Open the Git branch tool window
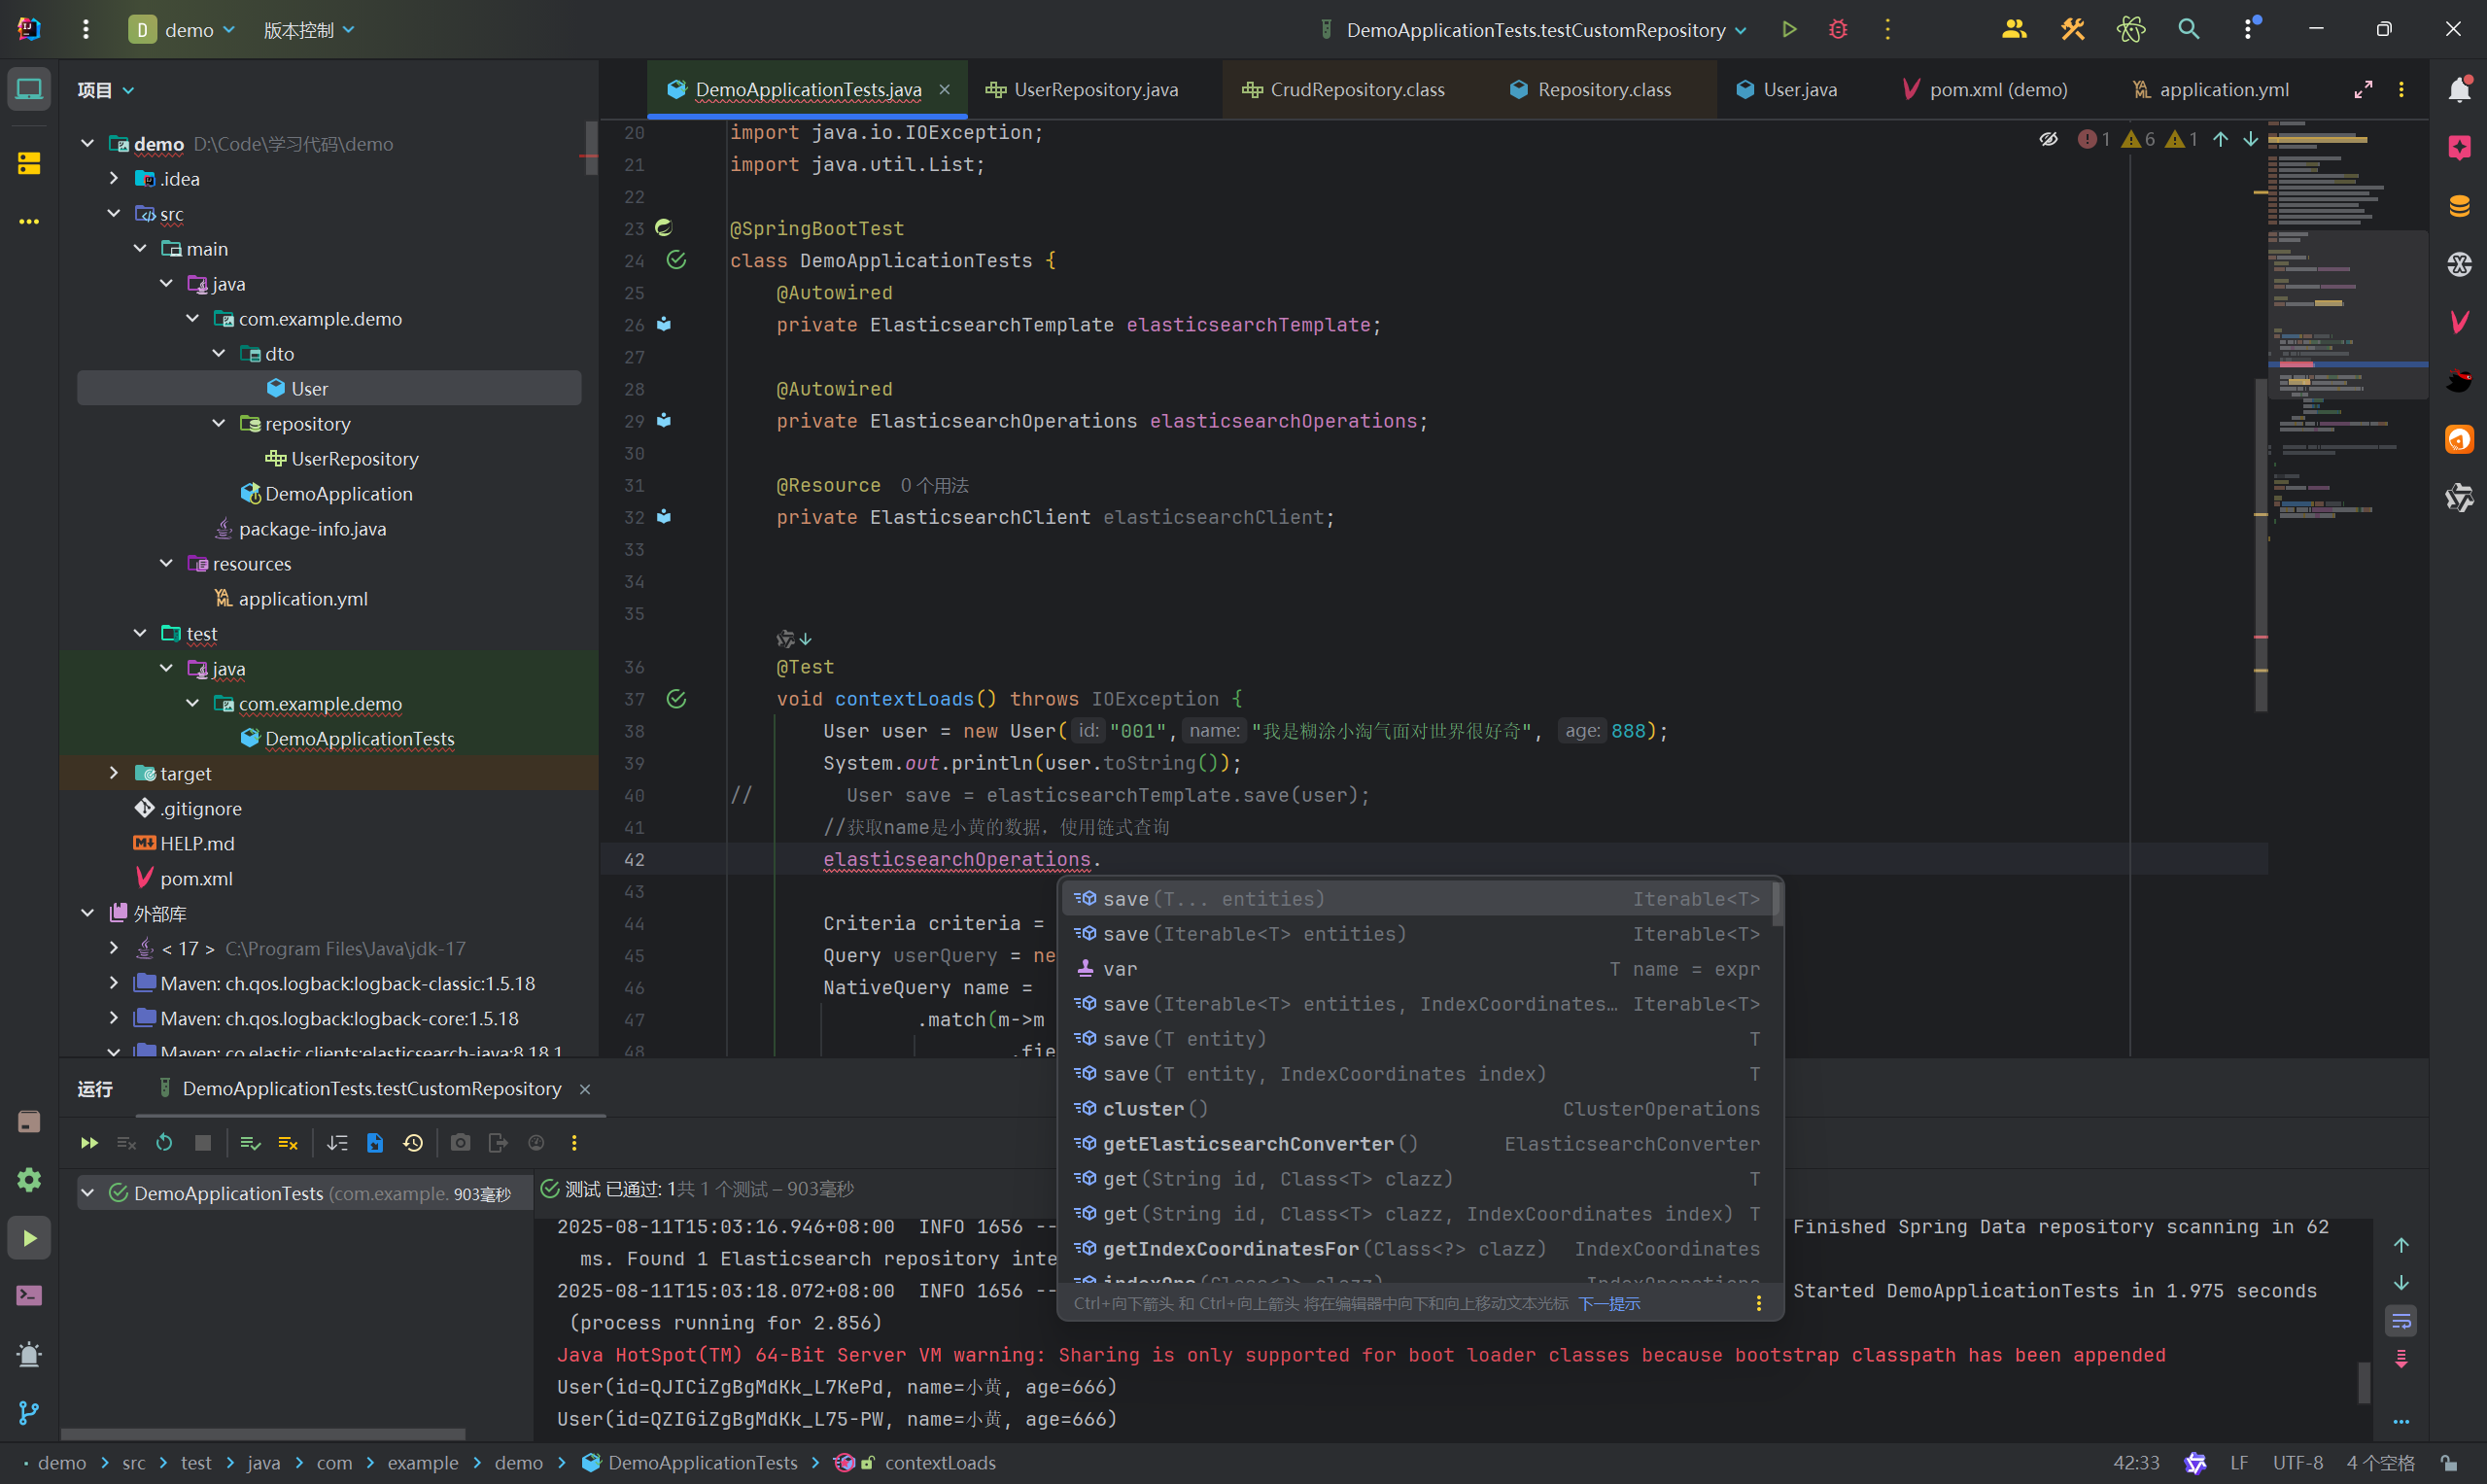This screenshot has width=2487, height=1484. (29, 1413)
